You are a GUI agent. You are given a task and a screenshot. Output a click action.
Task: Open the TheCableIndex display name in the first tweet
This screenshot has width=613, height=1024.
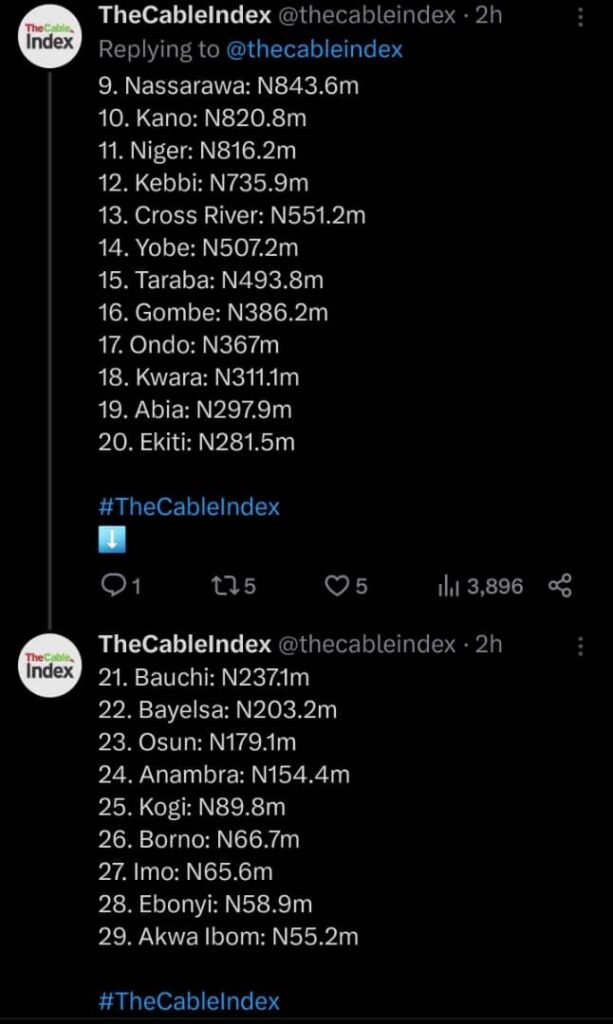pos(185,15)
